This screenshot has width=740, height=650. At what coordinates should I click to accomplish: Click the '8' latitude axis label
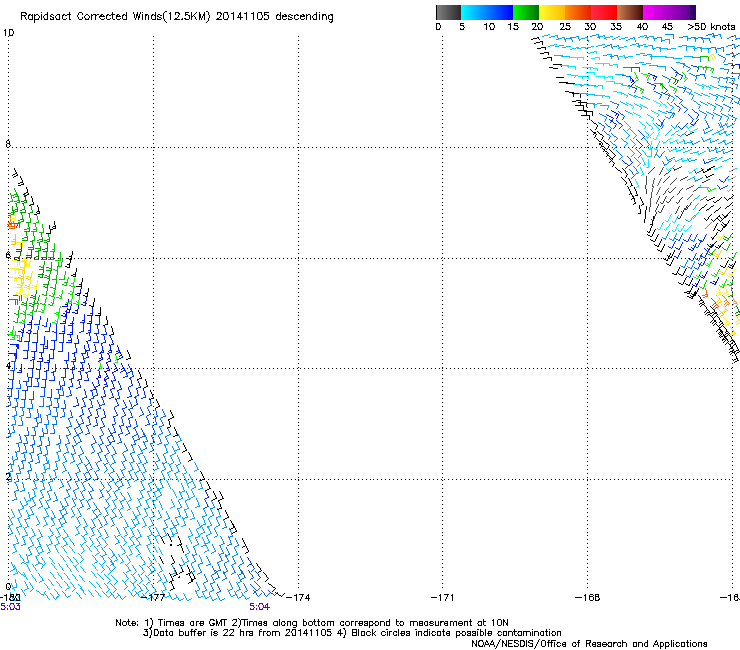(x=8, y=144)
